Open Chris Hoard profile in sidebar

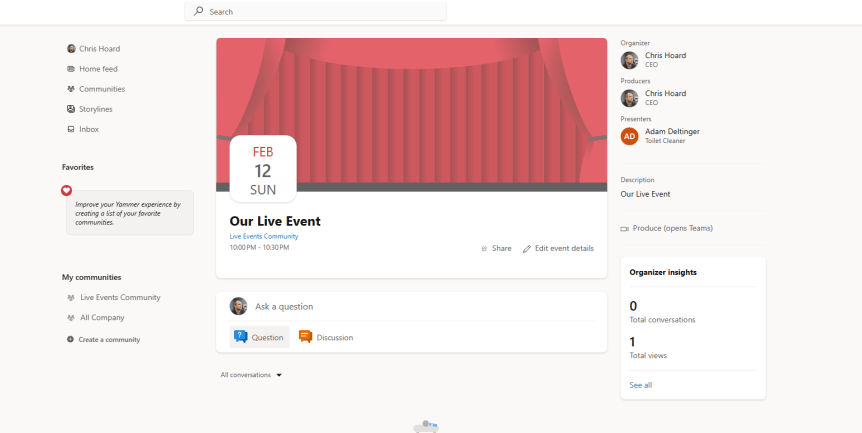[x=99, y=48]
